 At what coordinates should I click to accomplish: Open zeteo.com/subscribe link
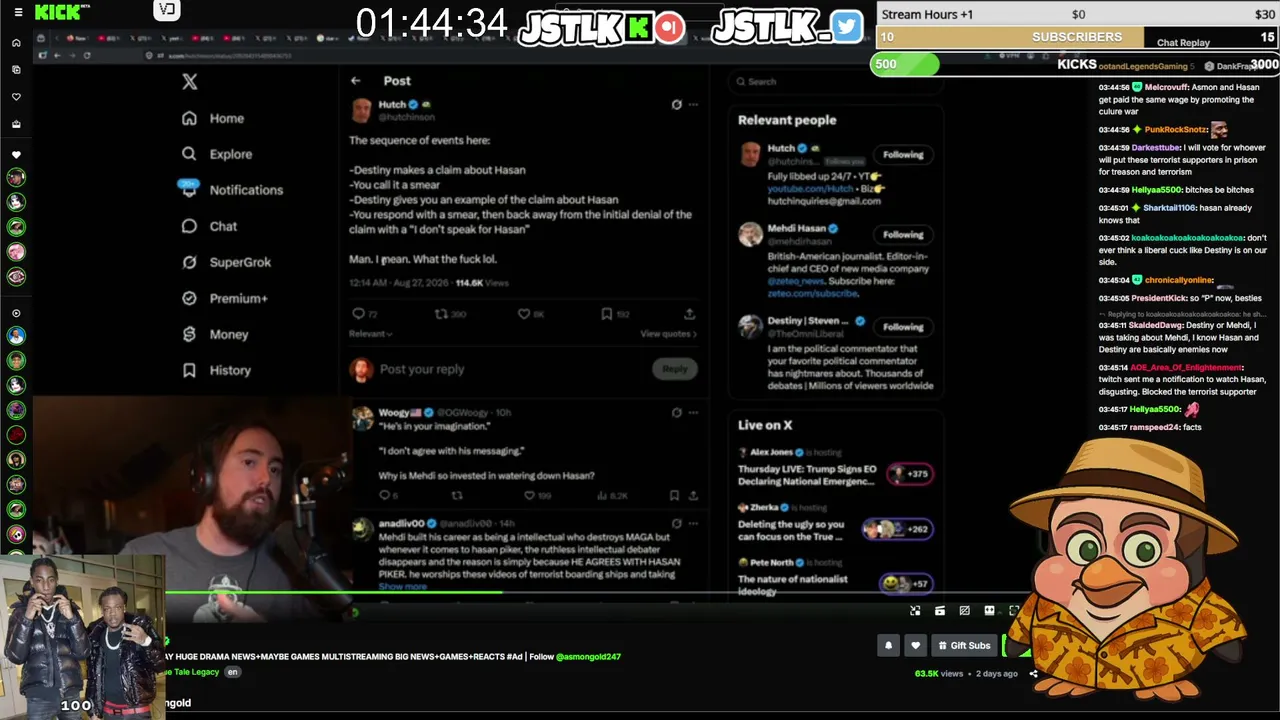click(812, 294)
